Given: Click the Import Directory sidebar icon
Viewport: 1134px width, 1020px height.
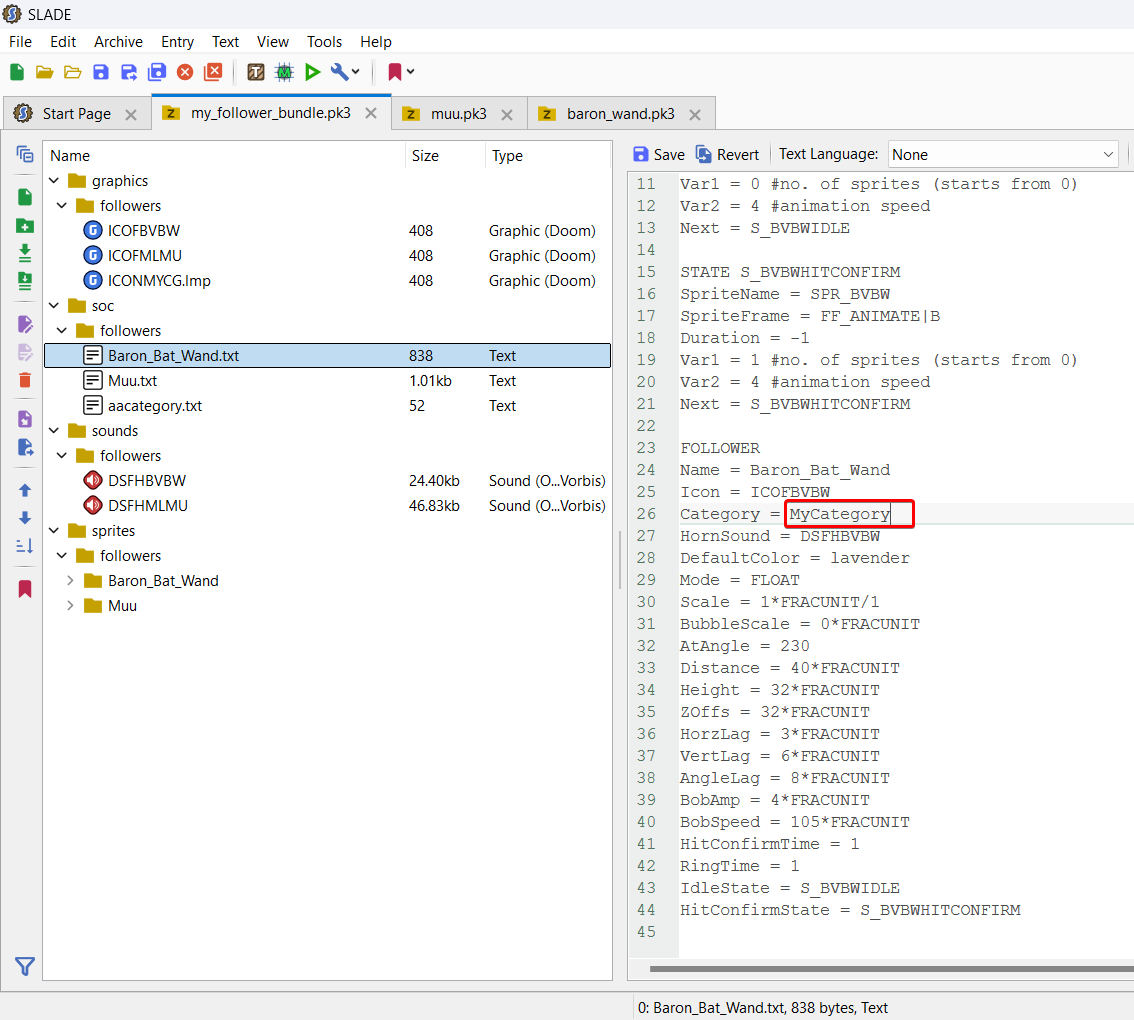Looking at the screenshot, I should point(25,280).
